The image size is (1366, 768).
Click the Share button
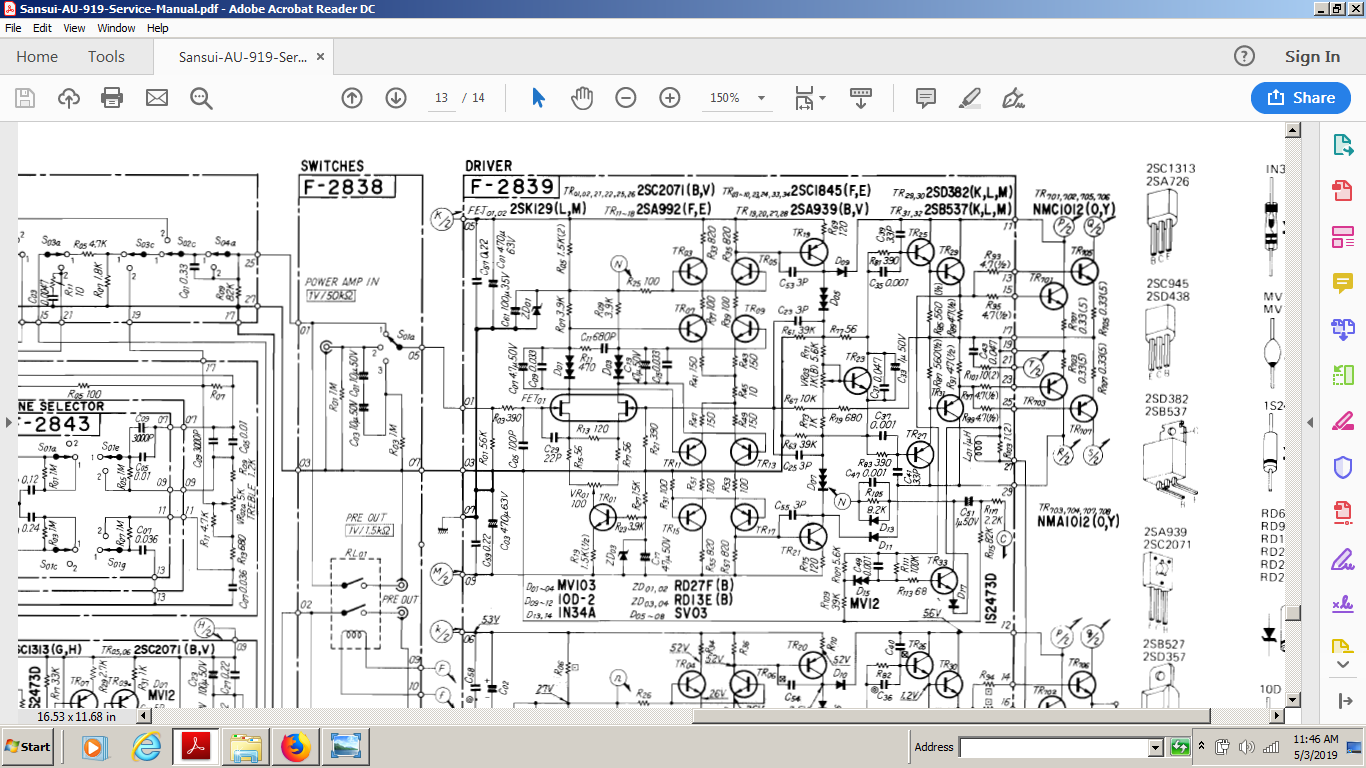pyautogui.click(x=1301, y=98)
